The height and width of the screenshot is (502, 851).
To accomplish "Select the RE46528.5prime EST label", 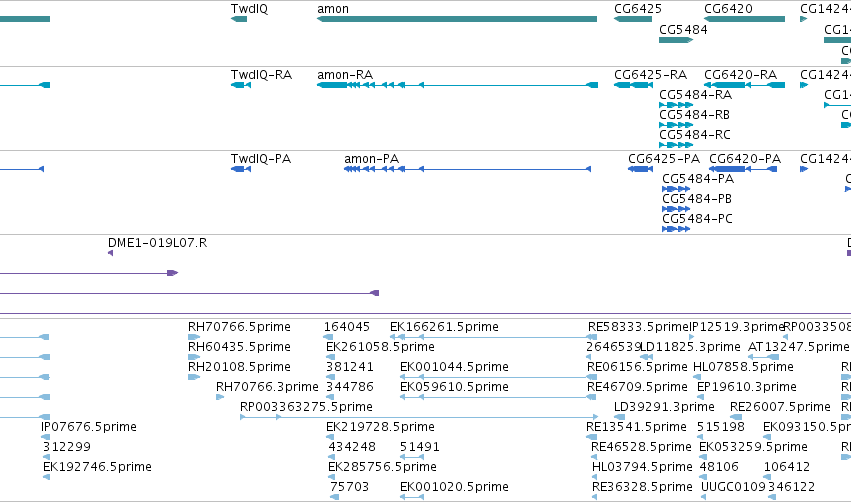I will (641, 447).
